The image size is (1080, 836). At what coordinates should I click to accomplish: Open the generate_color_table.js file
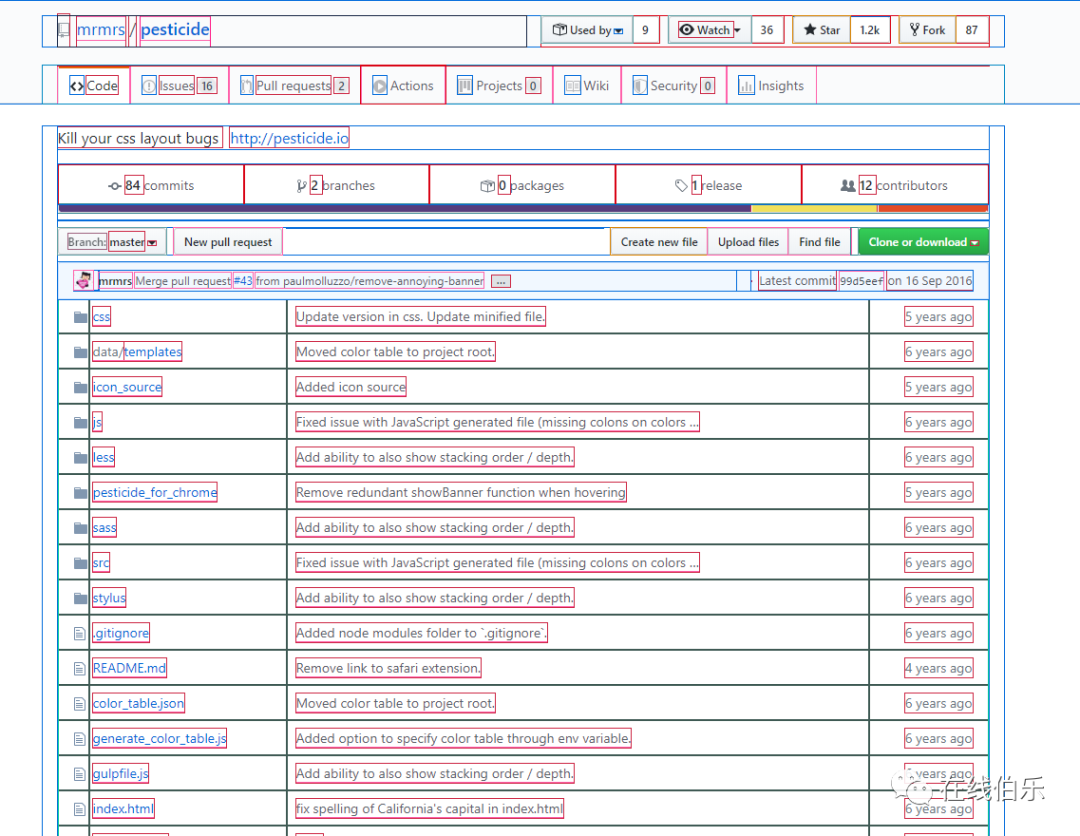pyautogui.click(x=160, y=738)
